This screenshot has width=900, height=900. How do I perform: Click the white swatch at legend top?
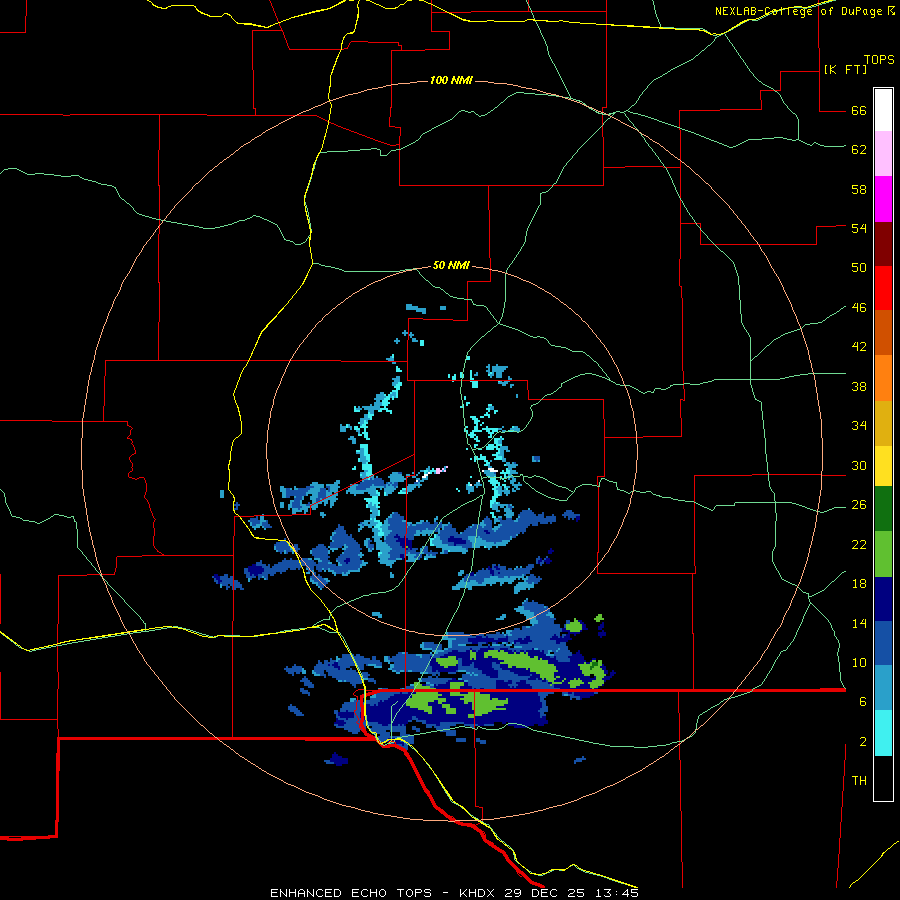pos(883,110)
